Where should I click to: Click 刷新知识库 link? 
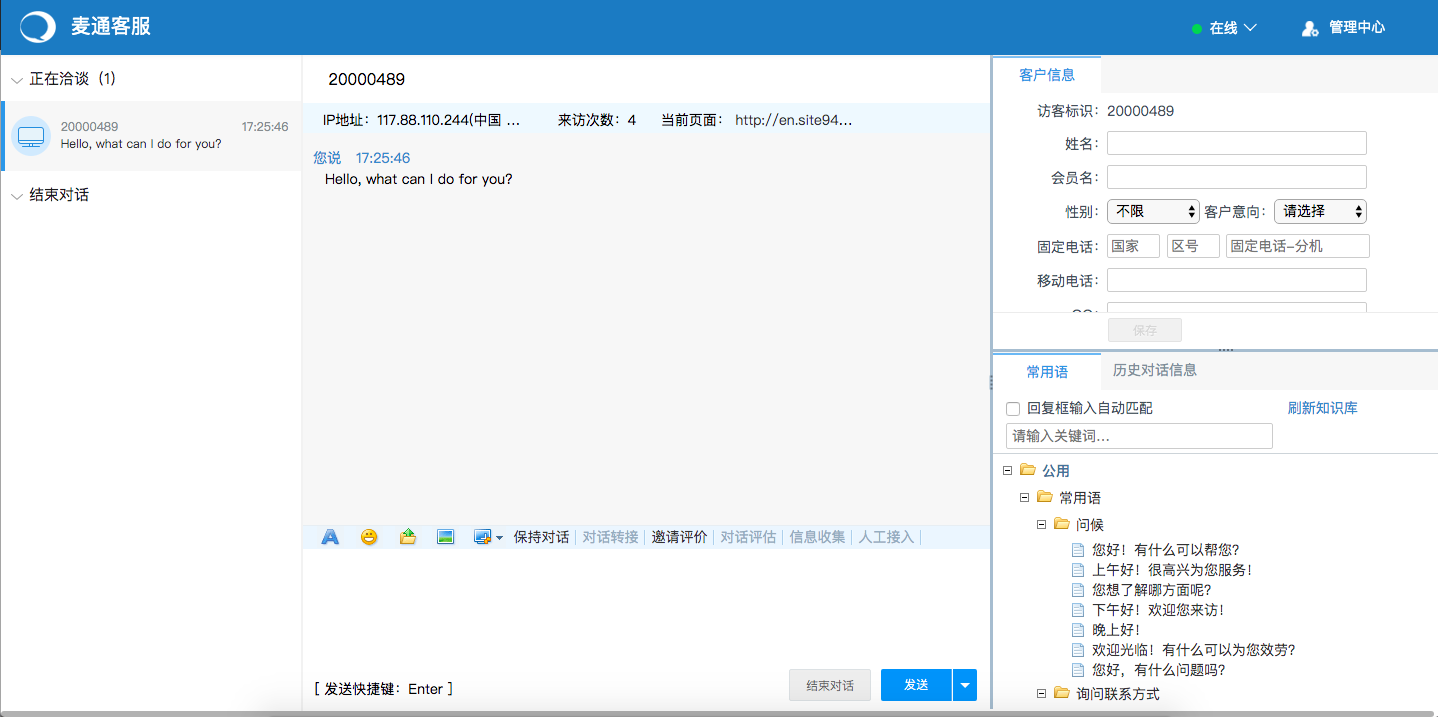click(x=1323, y=408)
